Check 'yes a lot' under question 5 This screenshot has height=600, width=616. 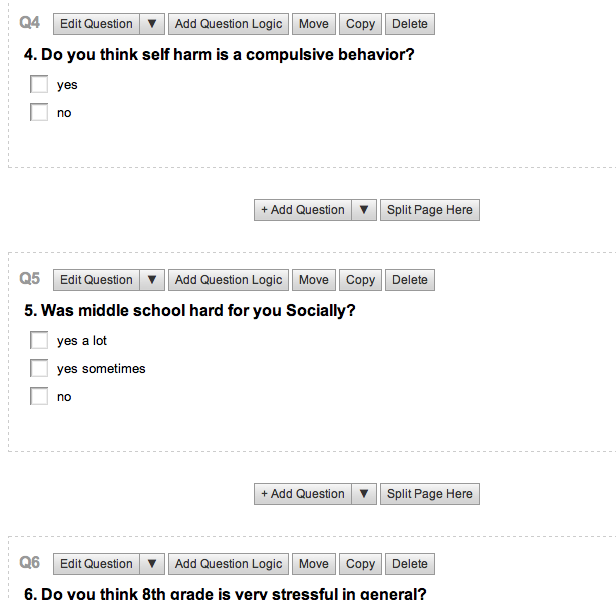39,341
